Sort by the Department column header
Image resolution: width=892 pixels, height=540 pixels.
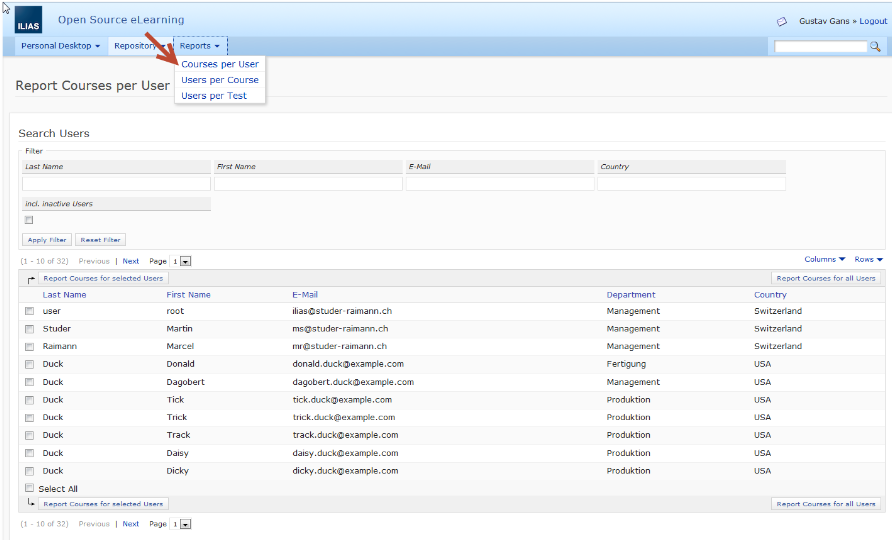[631, 295]
